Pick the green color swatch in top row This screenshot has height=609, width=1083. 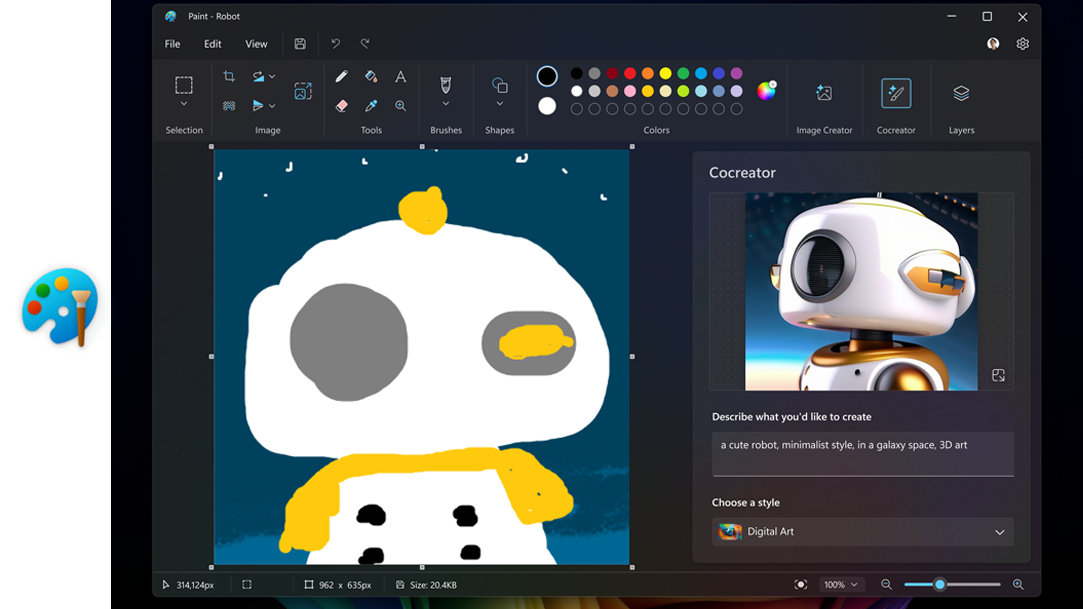[683, 73]
